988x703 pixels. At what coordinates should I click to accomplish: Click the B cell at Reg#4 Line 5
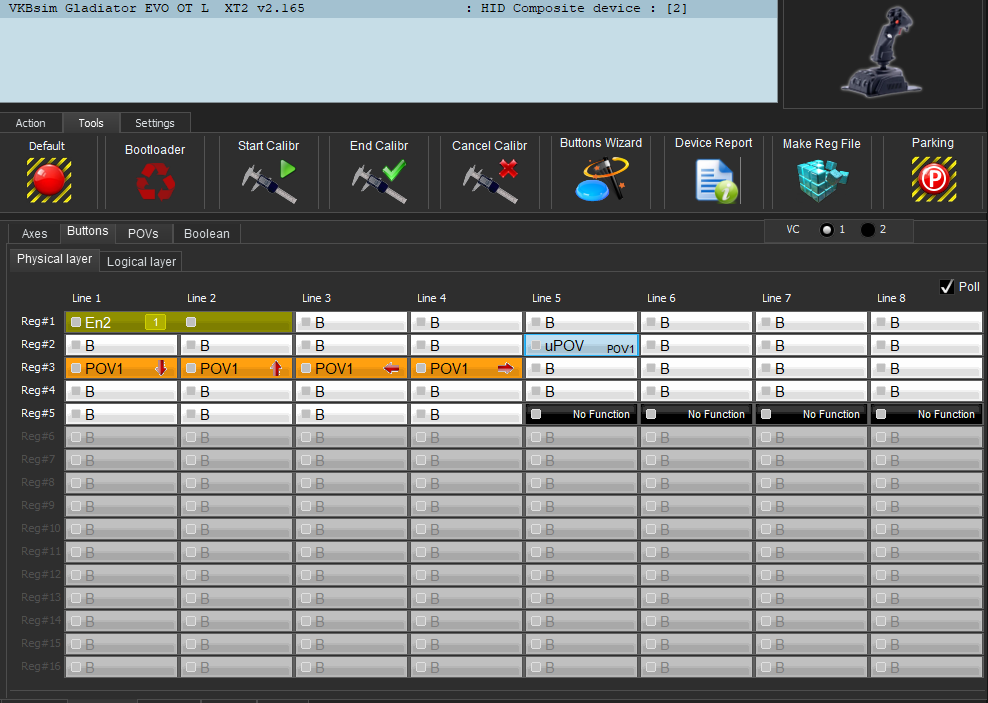pos(582,391)
